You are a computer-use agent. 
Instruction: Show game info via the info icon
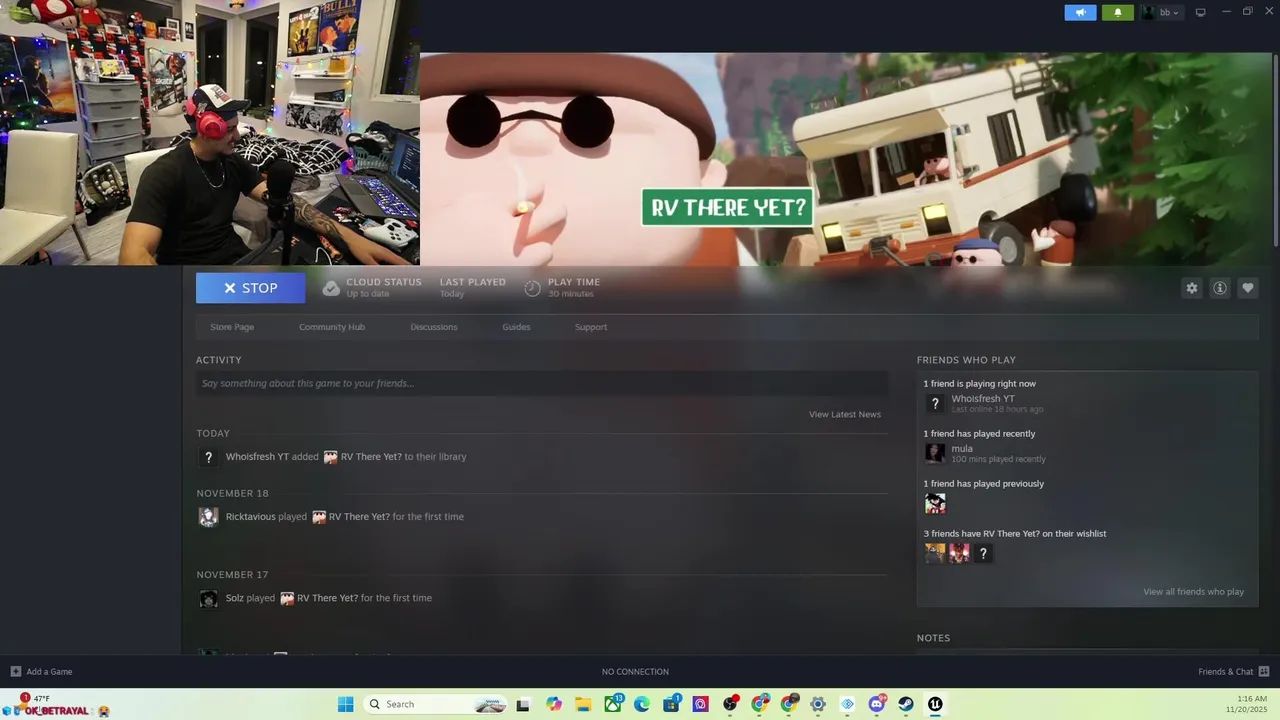(1220, 288)
